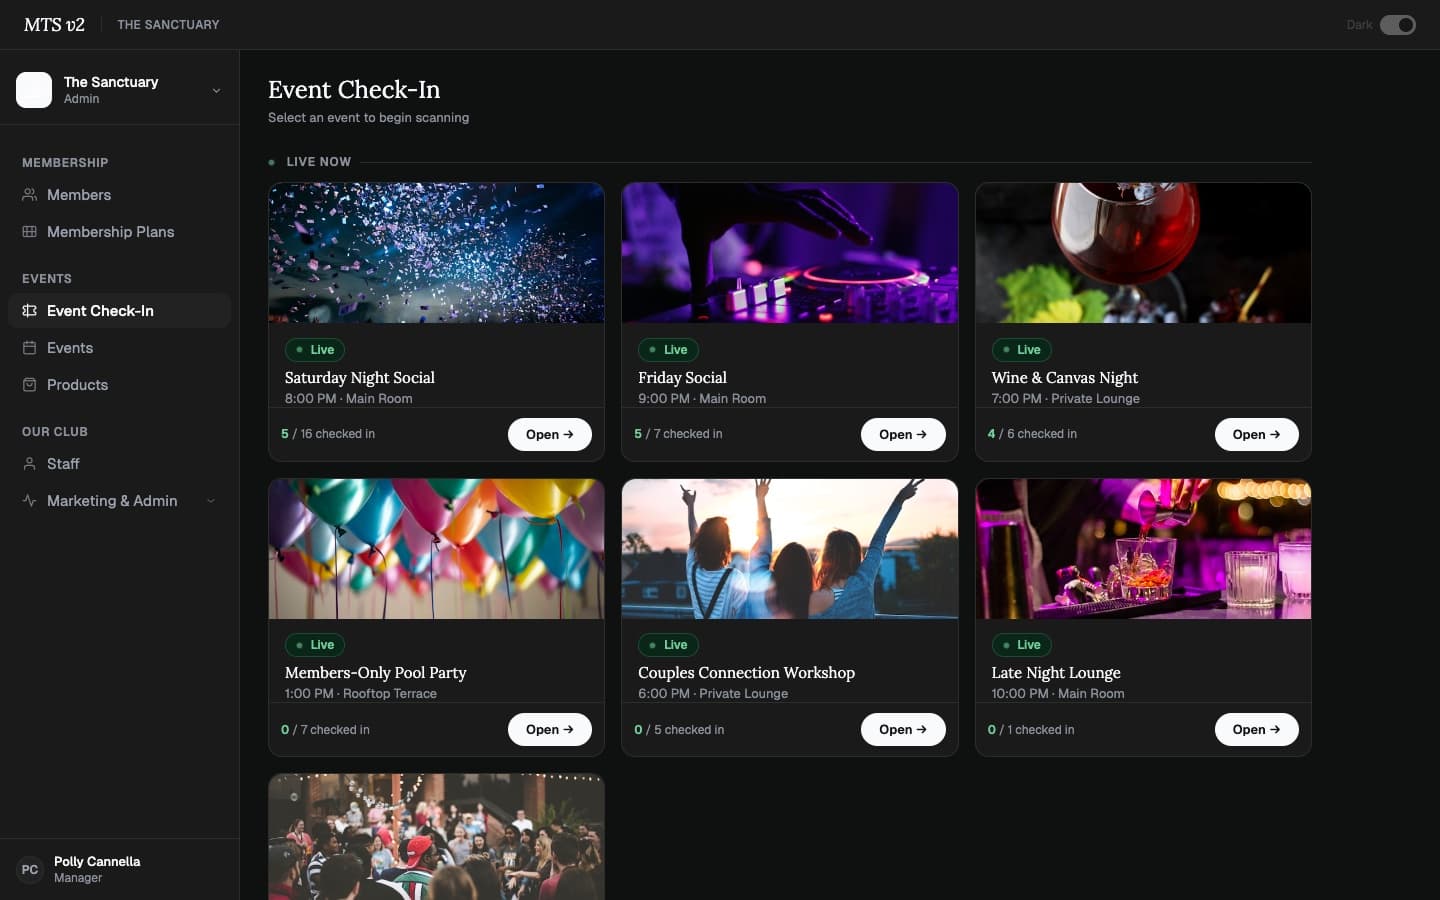1440x900 pixels.
Task: Click the Events calendar icon
Action: click(30, 348)
